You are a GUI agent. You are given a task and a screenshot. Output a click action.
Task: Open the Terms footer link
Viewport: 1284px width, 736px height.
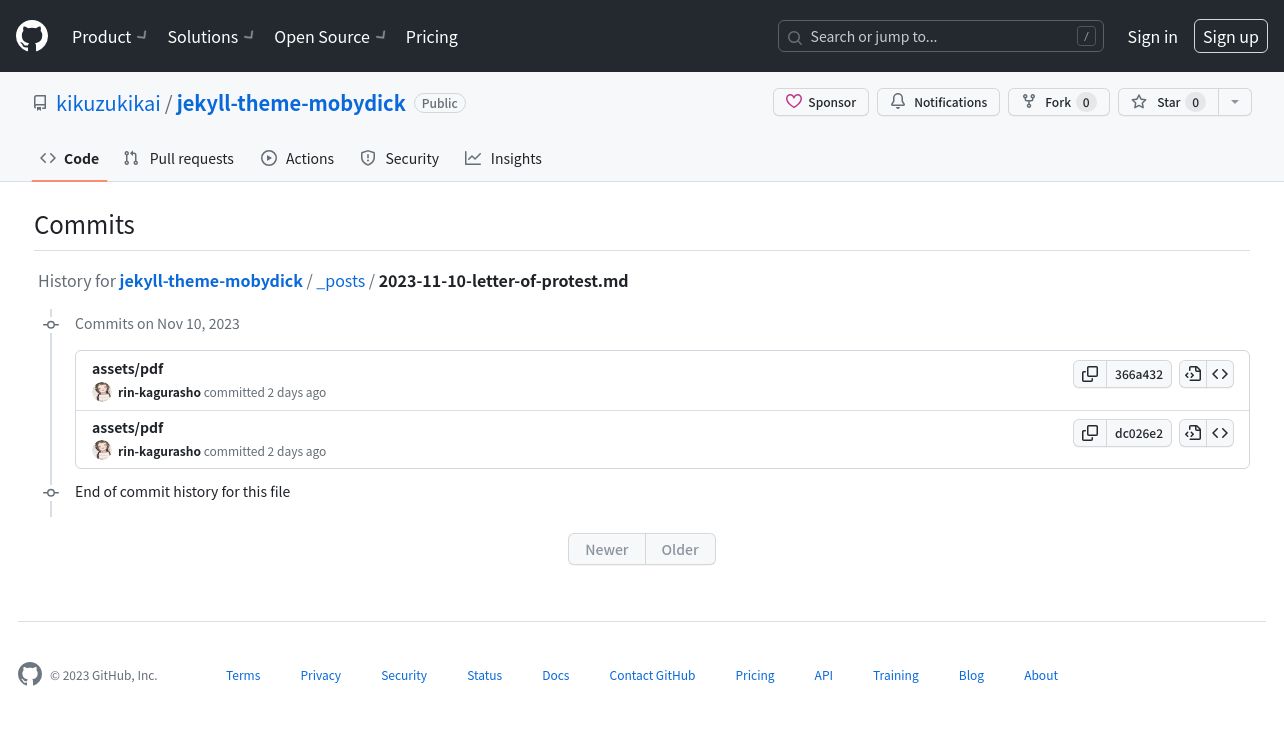click(243, 675)
